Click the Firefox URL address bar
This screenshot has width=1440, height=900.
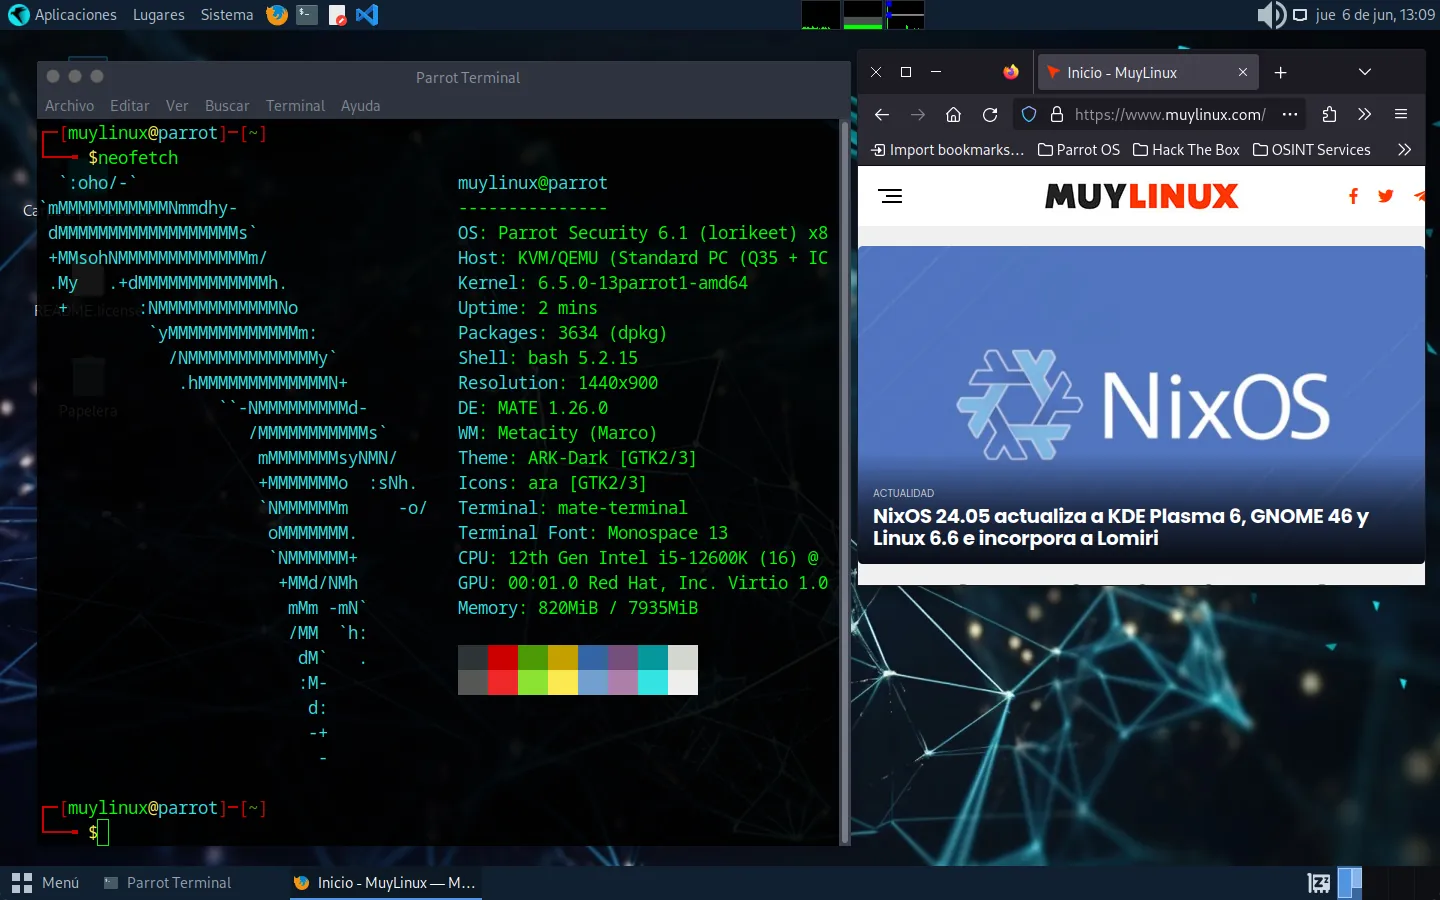(1169, 114)
